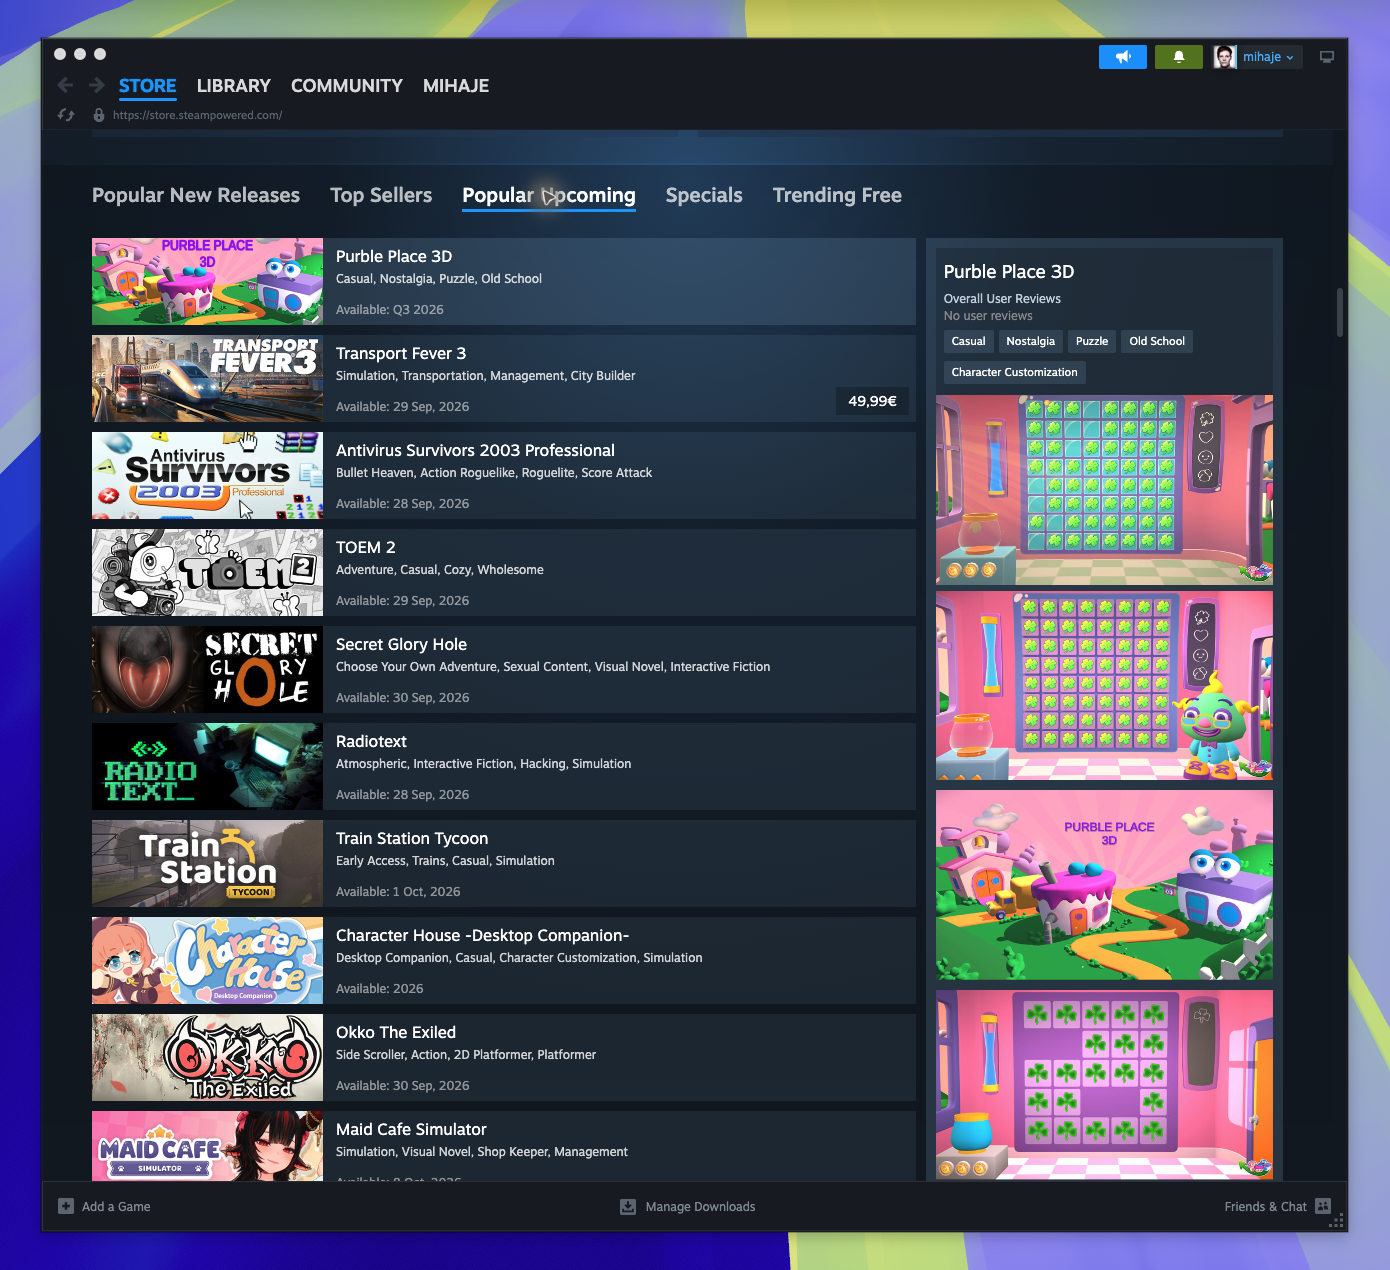This screenshot has height=1270, width=1390.
Task: Click the Character House capsule image
Action: 207,960
